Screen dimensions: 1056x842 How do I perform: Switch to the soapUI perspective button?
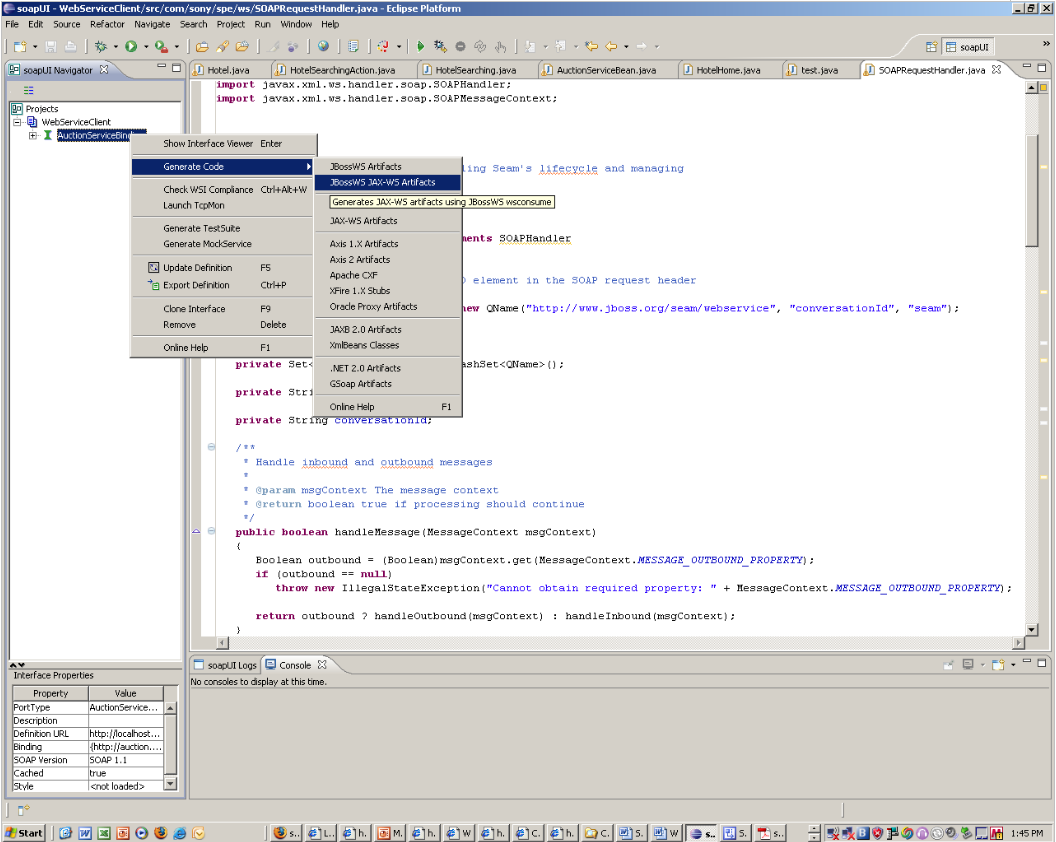(x=968, y=46)
